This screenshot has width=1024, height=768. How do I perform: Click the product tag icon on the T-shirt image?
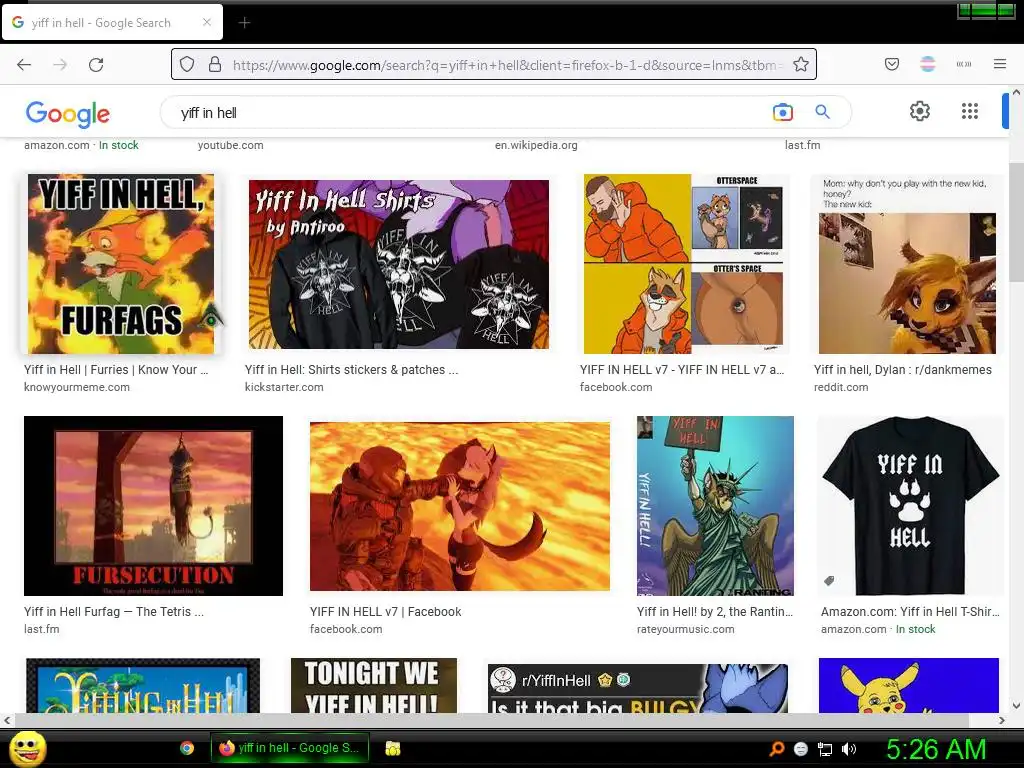tap(829, 581)
